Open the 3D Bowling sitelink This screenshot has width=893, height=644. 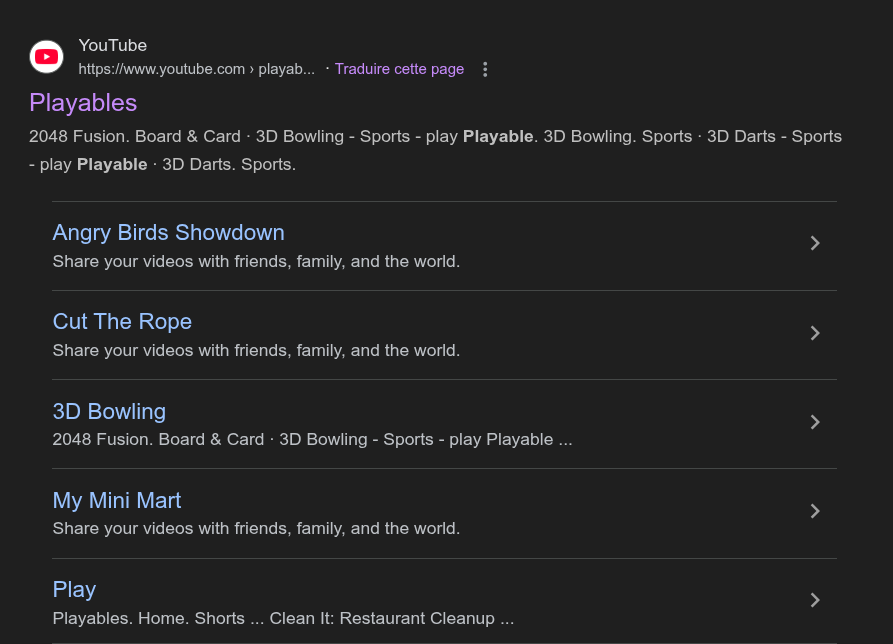click(x=109, y=411)
